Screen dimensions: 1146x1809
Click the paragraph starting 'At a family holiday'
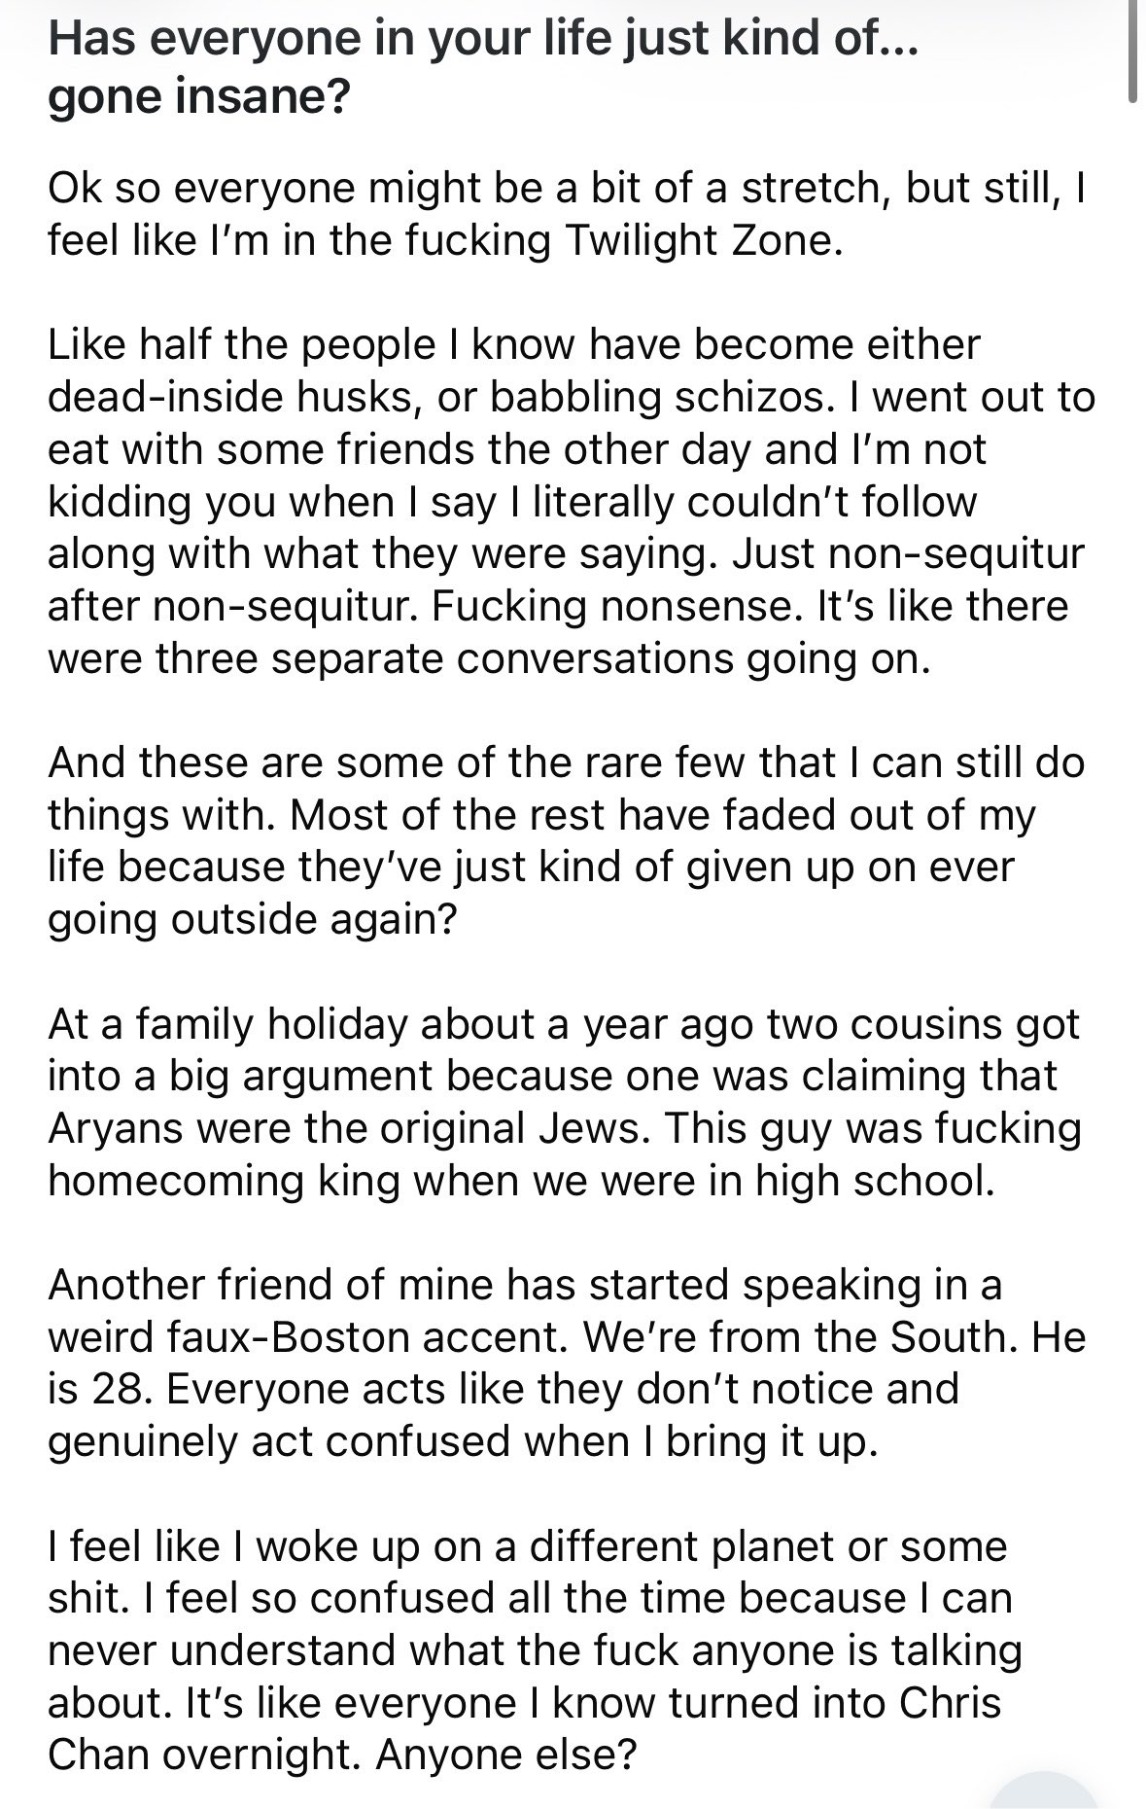coord(565,1102)
